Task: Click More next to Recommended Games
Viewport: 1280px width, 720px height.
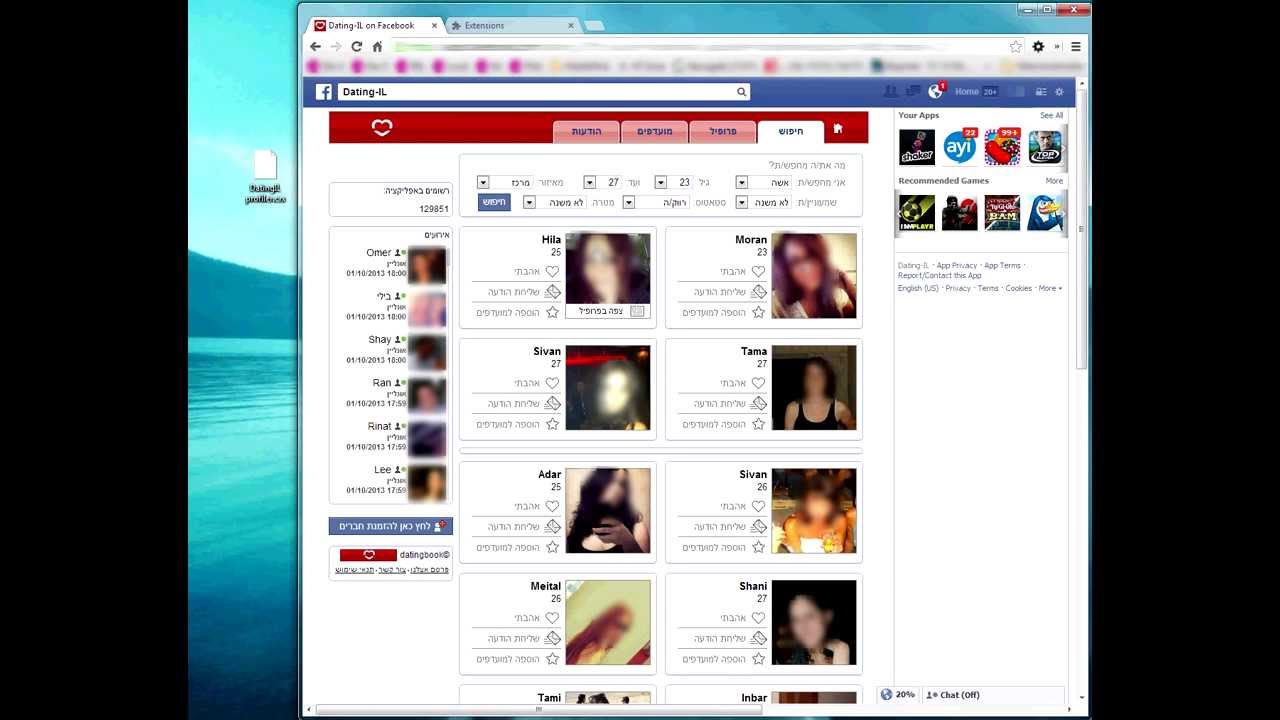Action: [1054, 181]
